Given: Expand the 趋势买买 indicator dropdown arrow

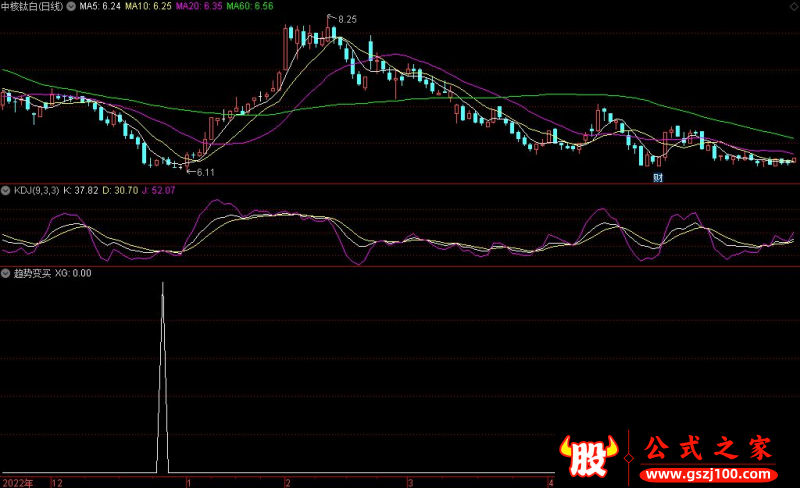Looking at the screenshot, I should point(5,272).
